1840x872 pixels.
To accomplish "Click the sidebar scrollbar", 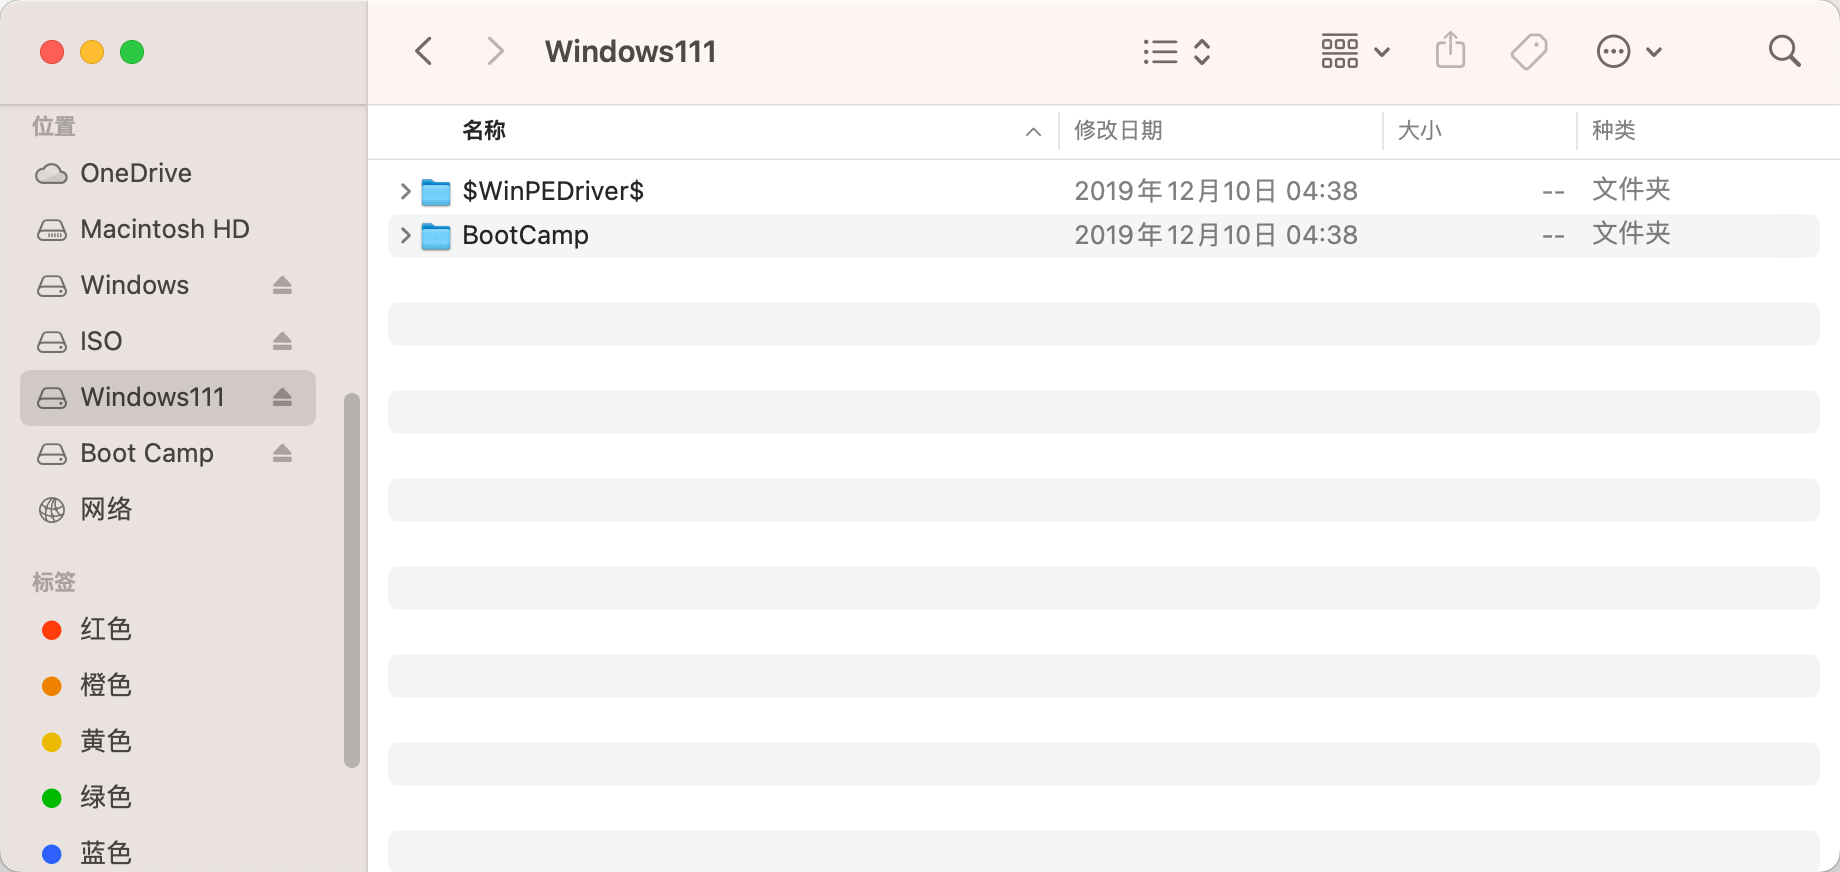I will click(351, 580).
